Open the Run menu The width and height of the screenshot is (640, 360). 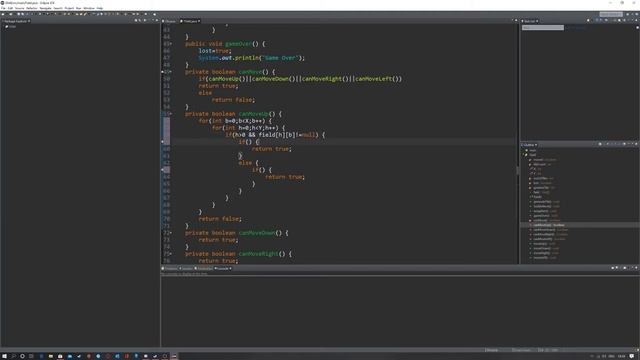pos(78,8)
